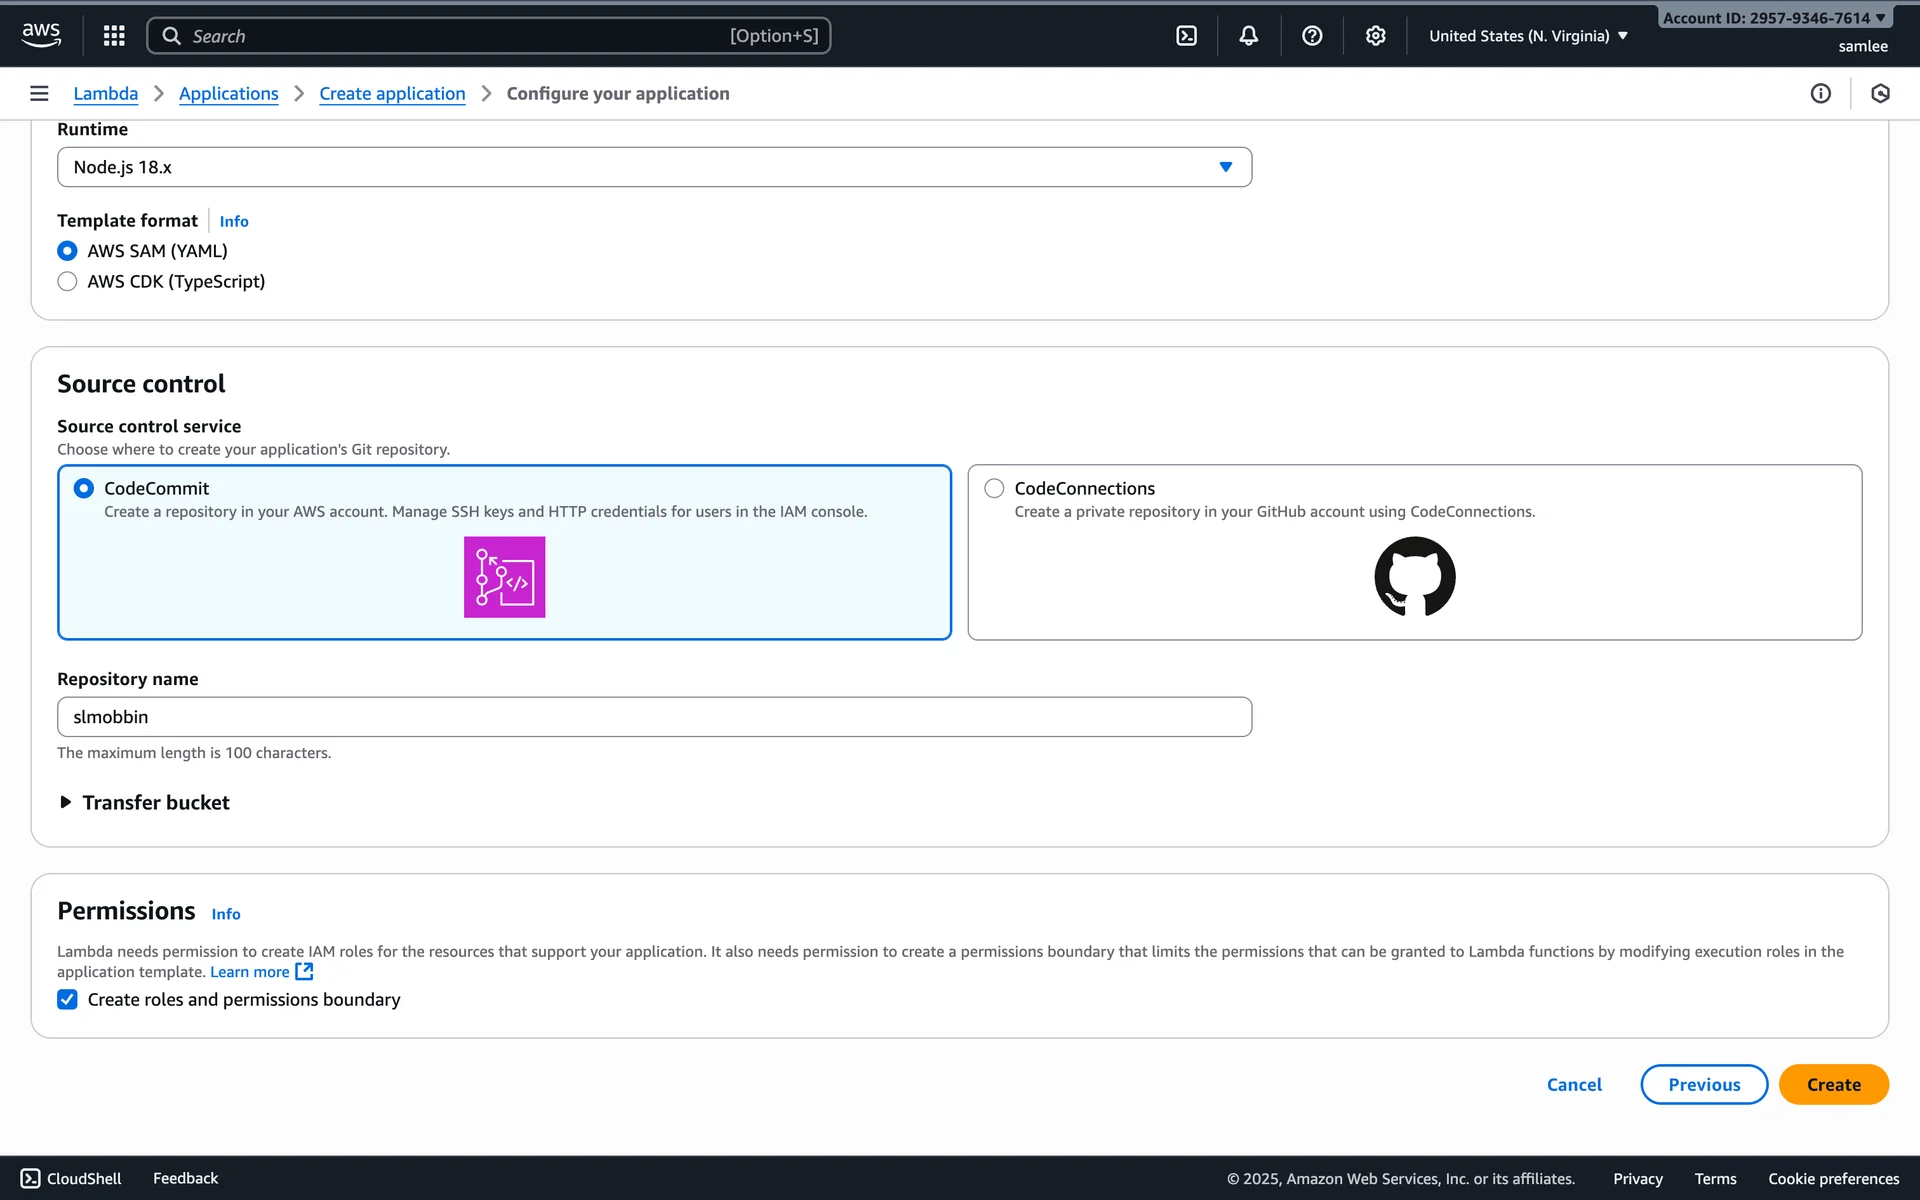Toggle the side navigation hamburger menu
1920x1200 pixels.
(39, 93)
